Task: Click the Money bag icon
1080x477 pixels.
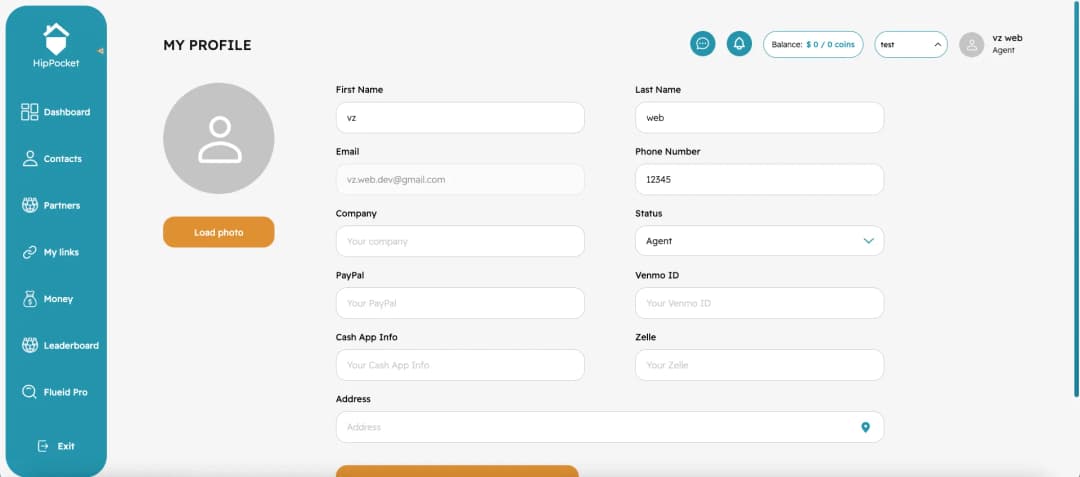Action: 30,299
